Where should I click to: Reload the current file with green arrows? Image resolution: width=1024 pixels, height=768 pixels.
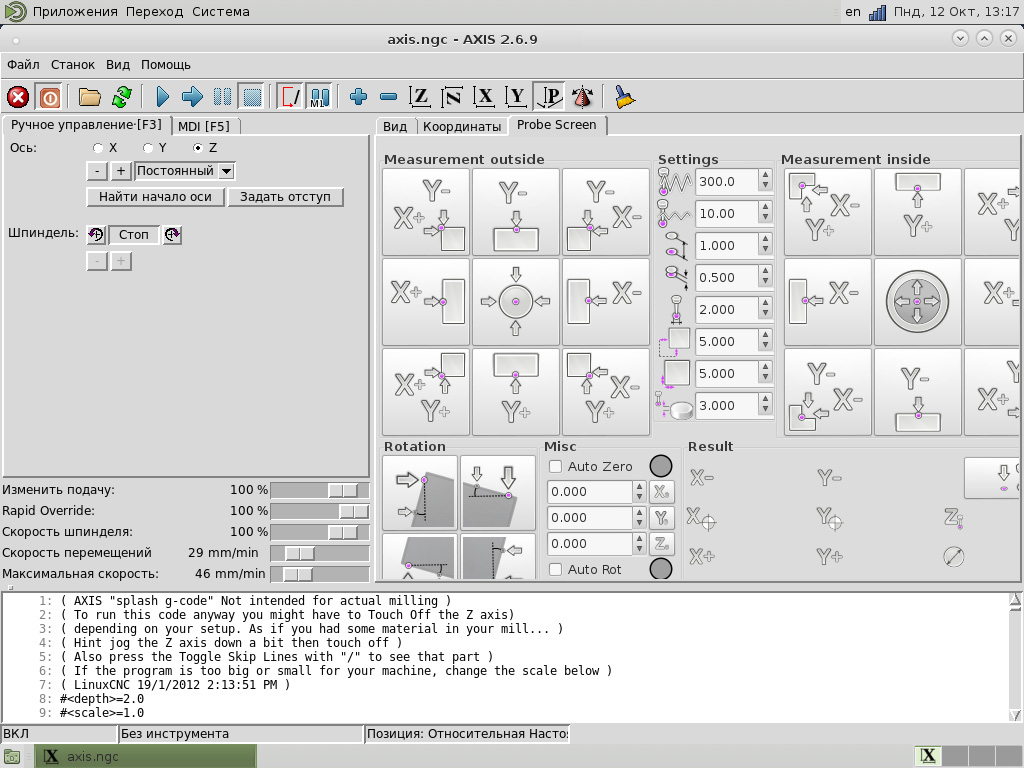coord(121,97)
